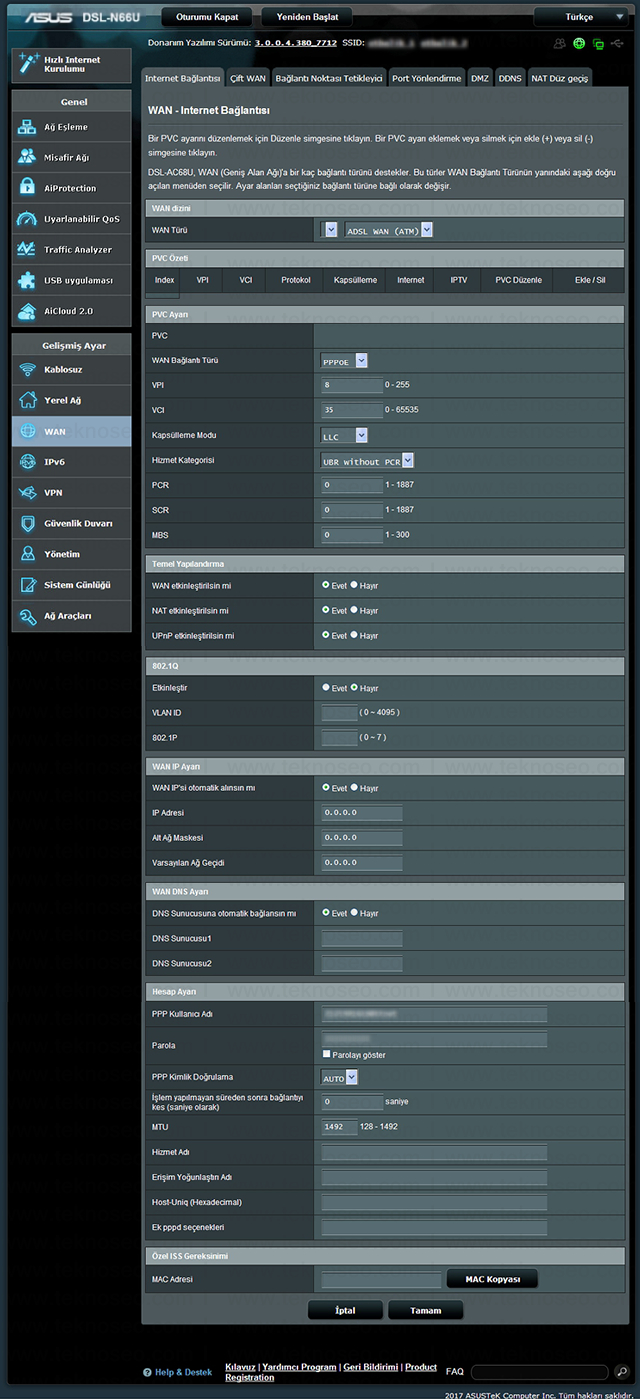640x1399 pixels.
Task: Switch to Port Yönlendirme tab
Action: pos(427,77)
